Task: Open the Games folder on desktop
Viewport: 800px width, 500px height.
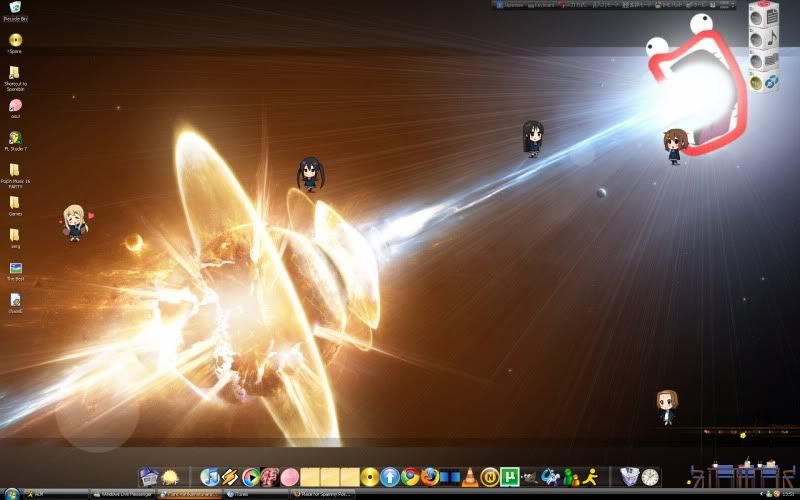Action: tap(15, 203)
